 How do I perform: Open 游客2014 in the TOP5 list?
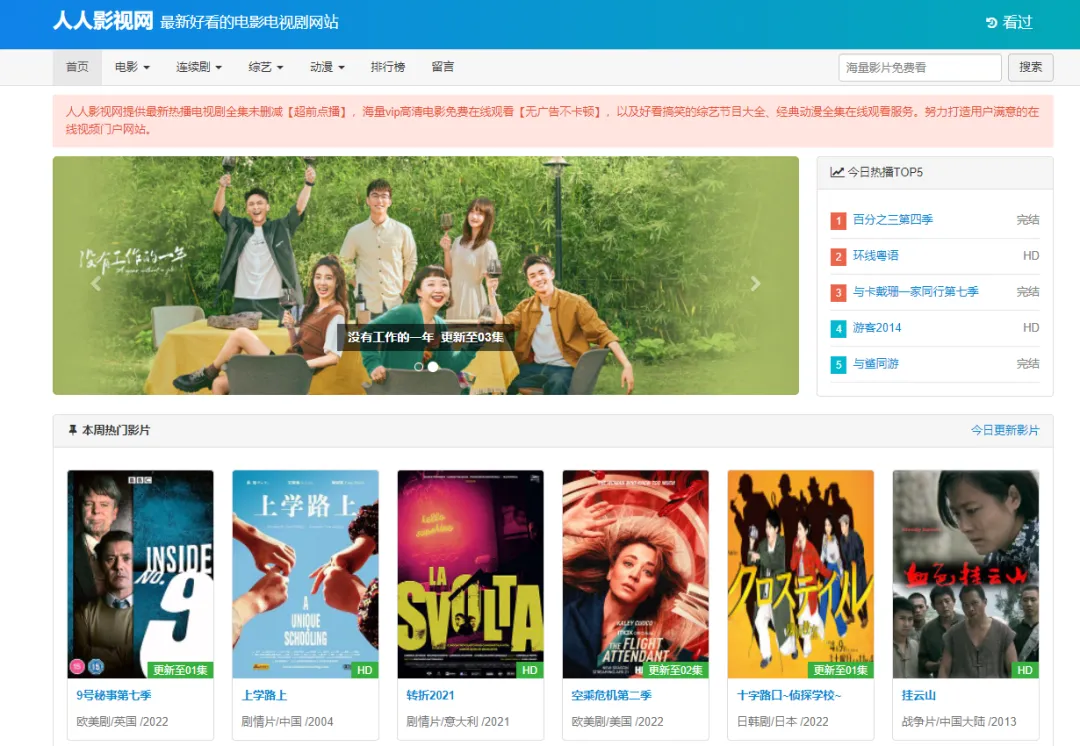(877, 328)
